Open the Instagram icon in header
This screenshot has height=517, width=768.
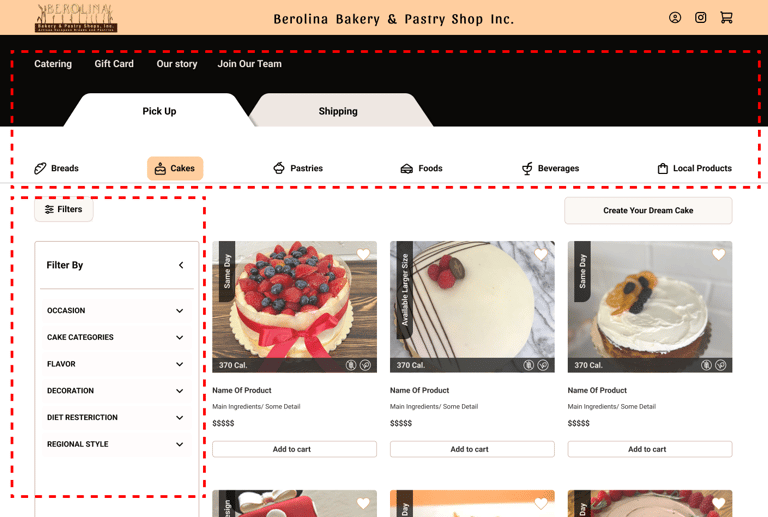pyautogui.click(x=700, y=18)
